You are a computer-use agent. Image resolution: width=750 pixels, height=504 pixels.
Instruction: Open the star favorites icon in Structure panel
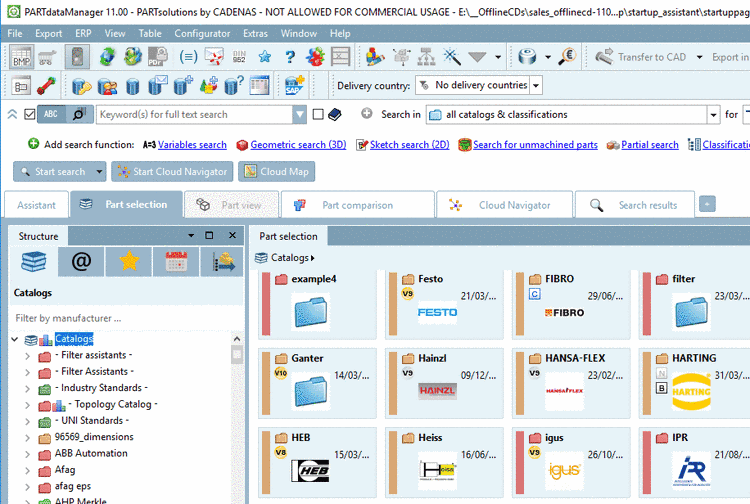129,262
